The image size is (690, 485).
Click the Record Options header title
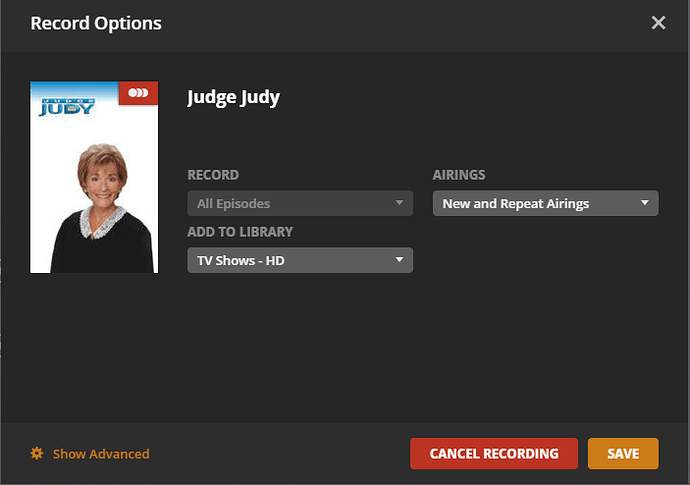(x=96, y=23)
